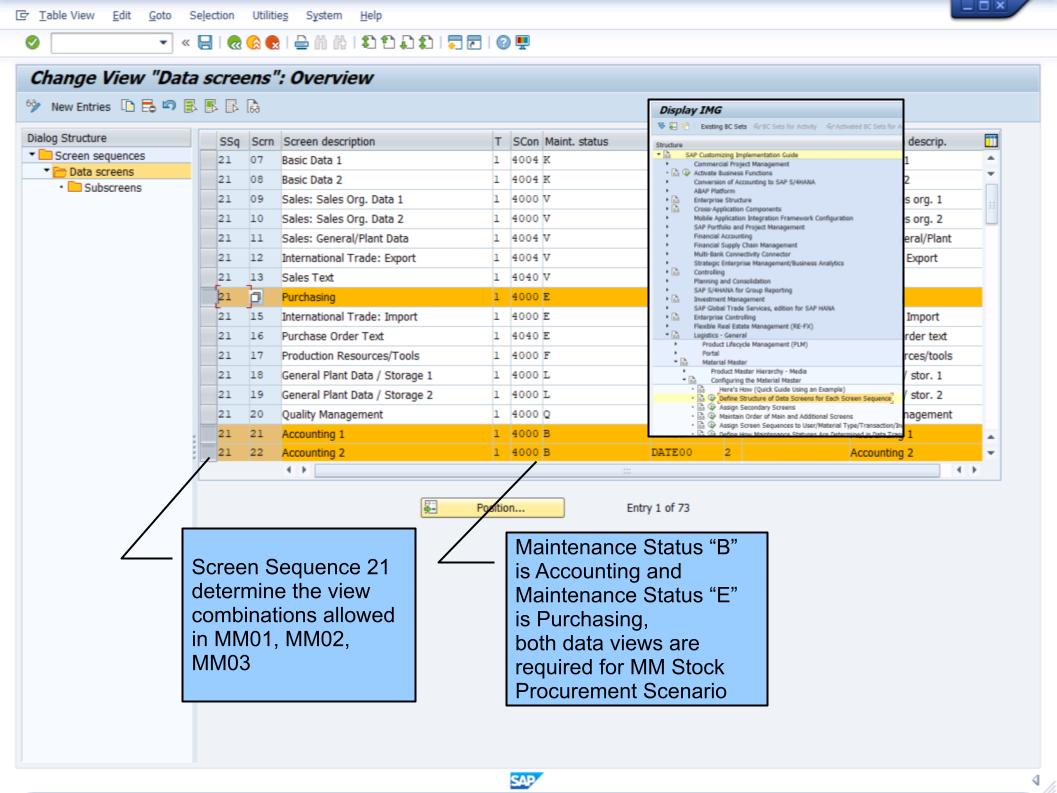Click the "International Trade: Import" description cell

coord(386,317)
